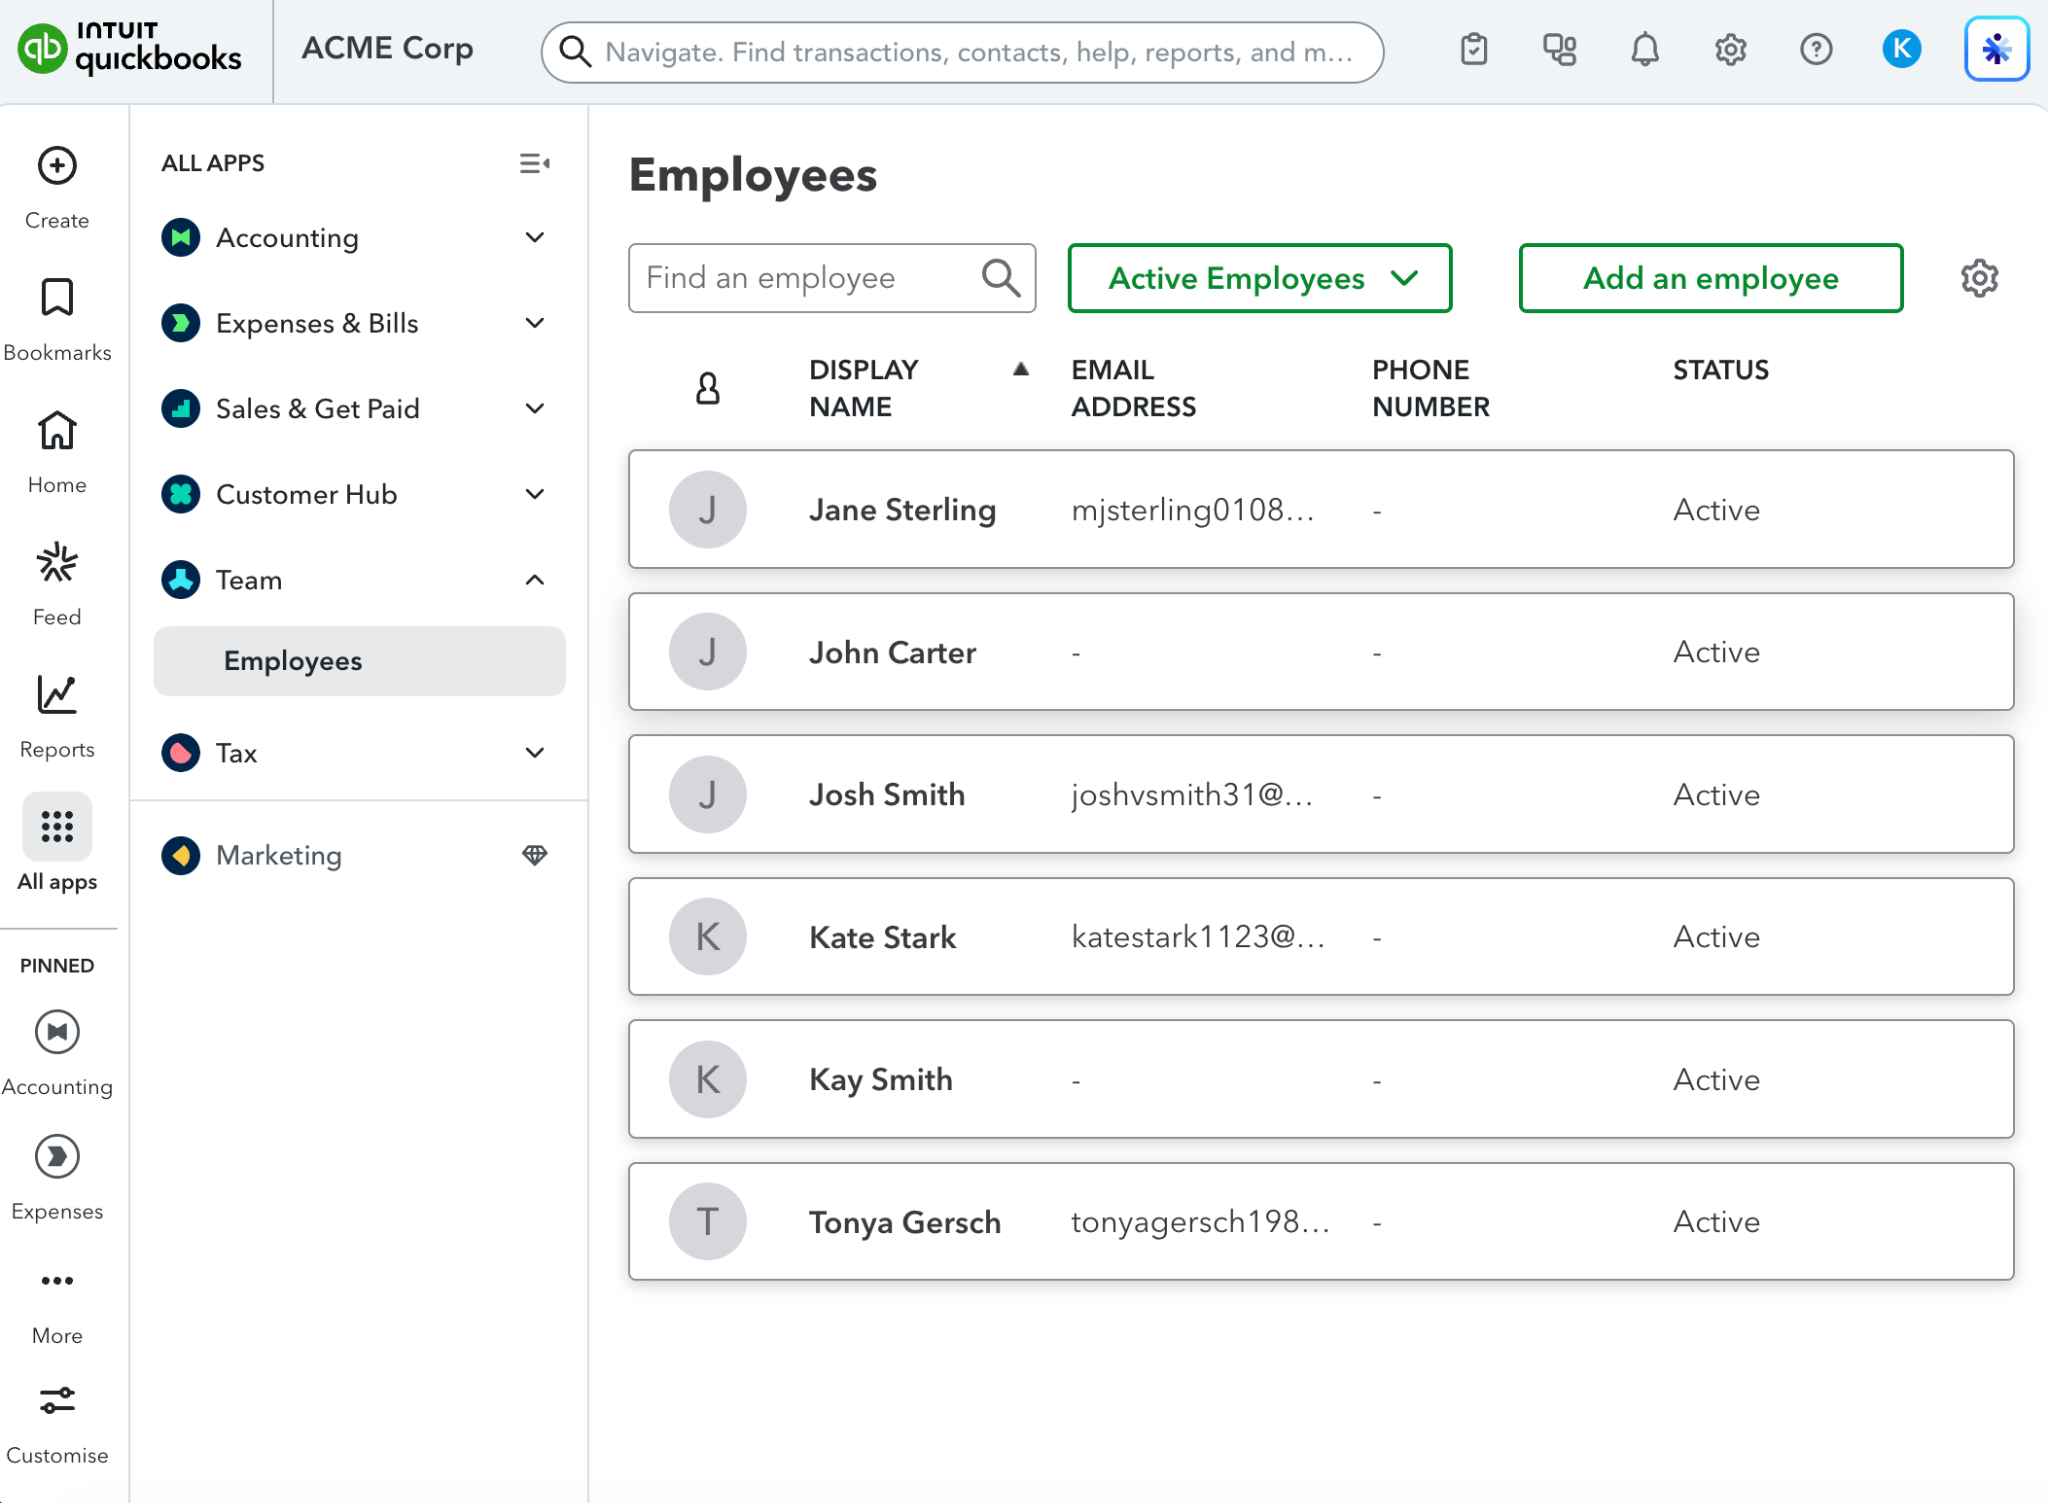The image size is (2048, 1503).
Task: Open Kay Smith's employee row
Action: tap(1321, 1080)
